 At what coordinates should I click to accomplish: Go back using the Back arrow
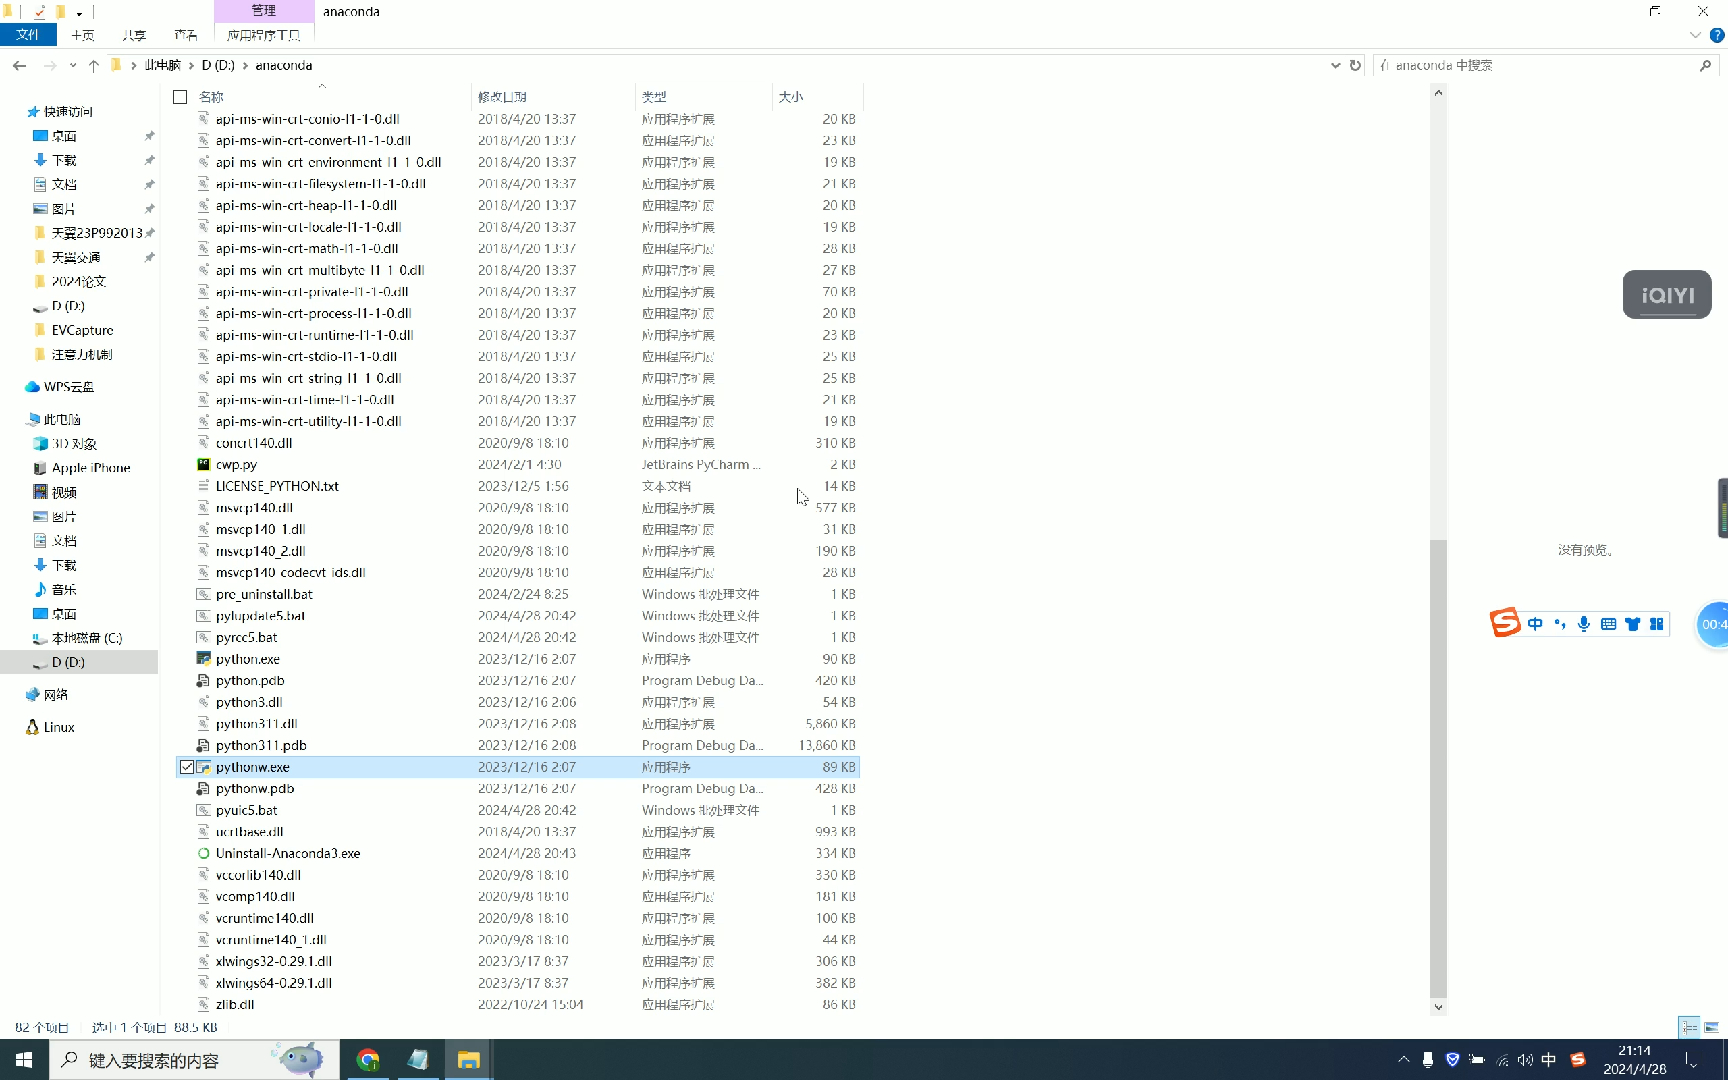pyautogui.click(x=20, y=66)
